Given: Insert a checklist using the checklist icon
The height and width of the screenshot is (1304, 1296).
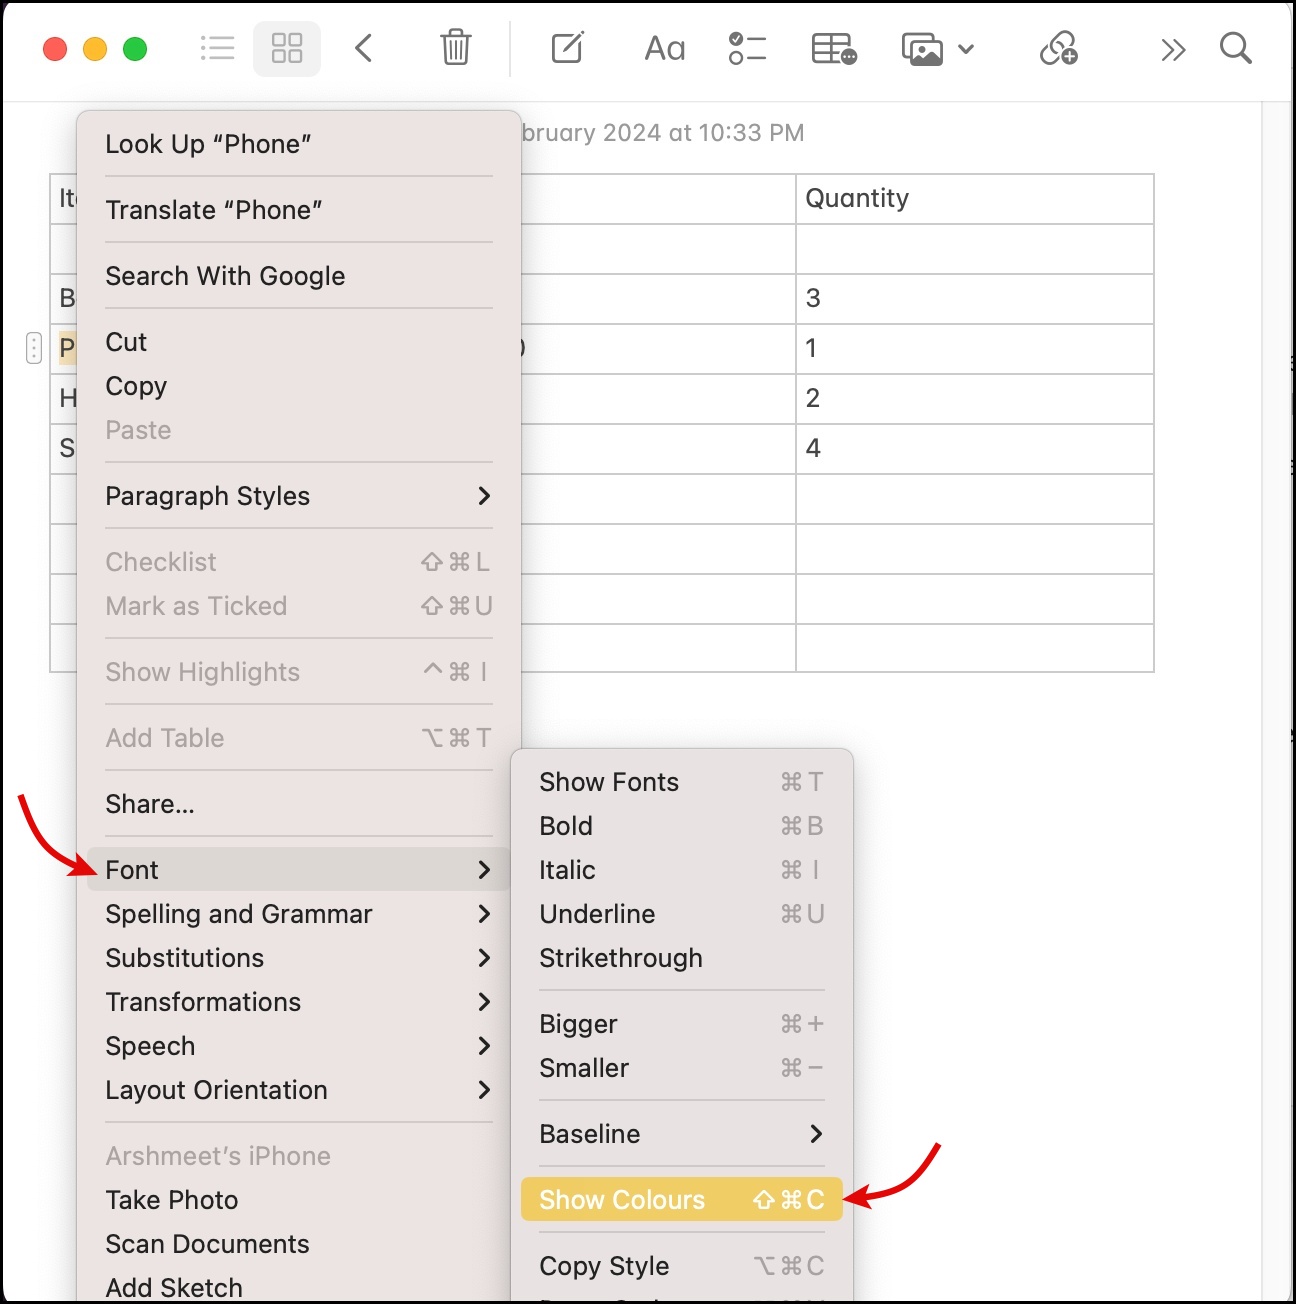Looking at the screenshot, I should coord(747,47).
